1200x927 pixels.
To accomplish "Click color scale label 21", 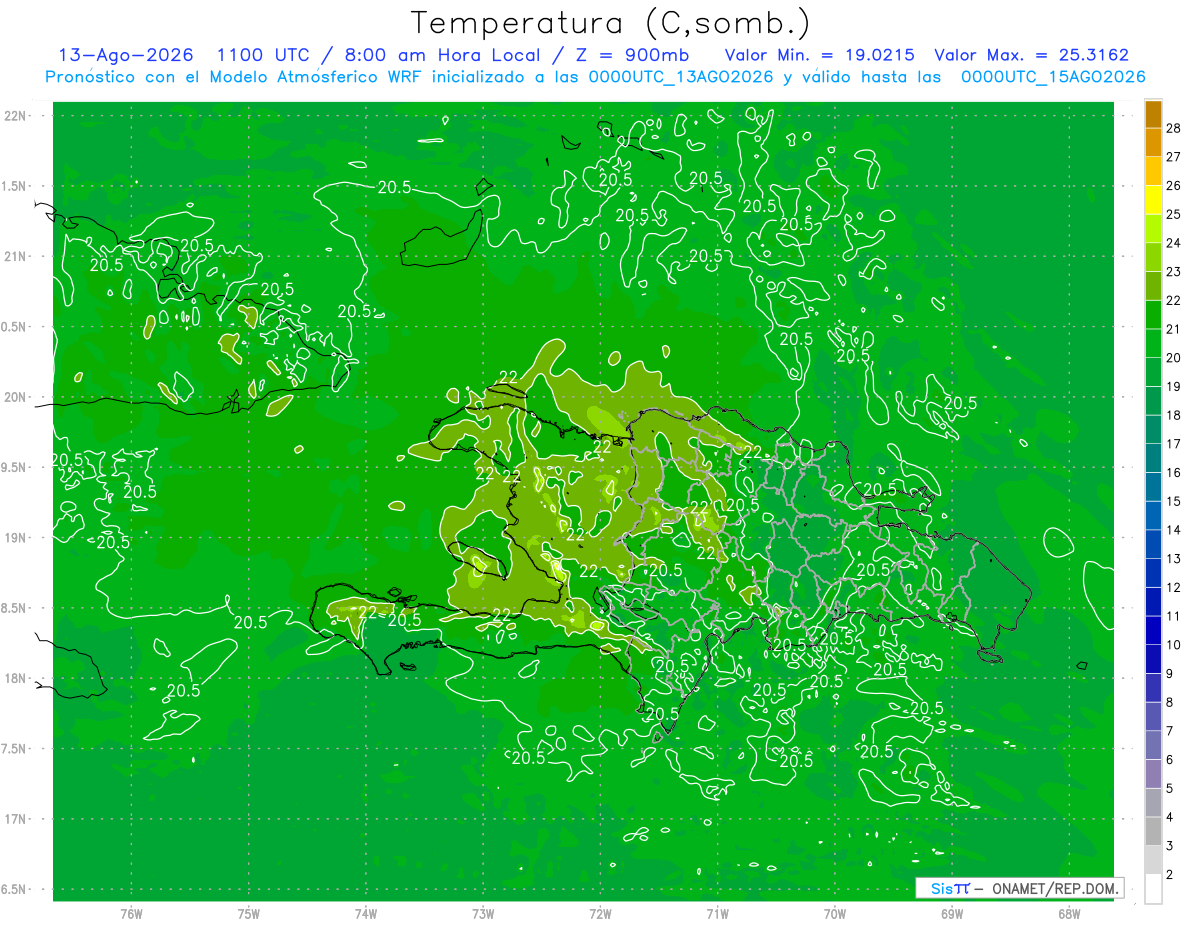I will tap(1175, 329).
